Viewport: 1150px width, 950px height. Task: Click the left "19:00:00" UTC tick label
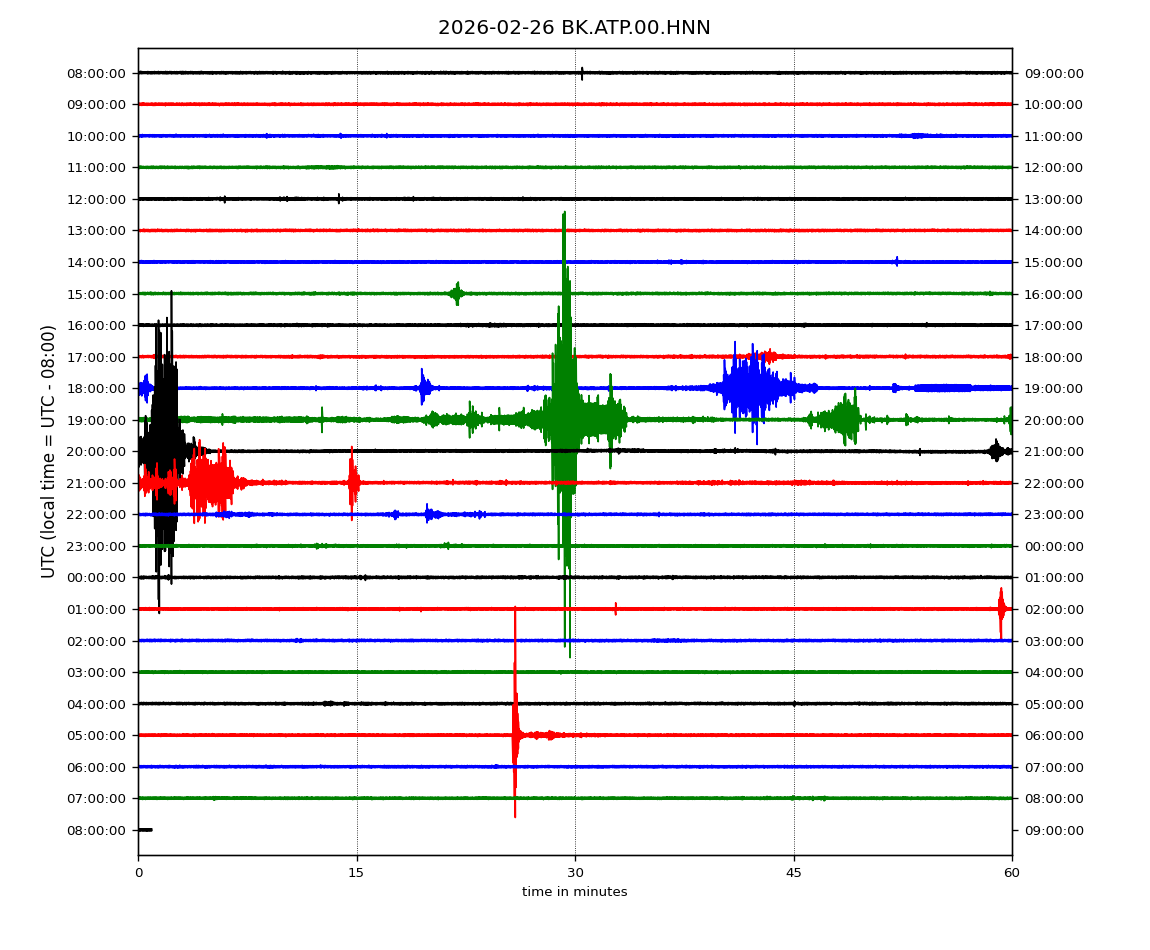pyautogui.click(x=99, y=420)
